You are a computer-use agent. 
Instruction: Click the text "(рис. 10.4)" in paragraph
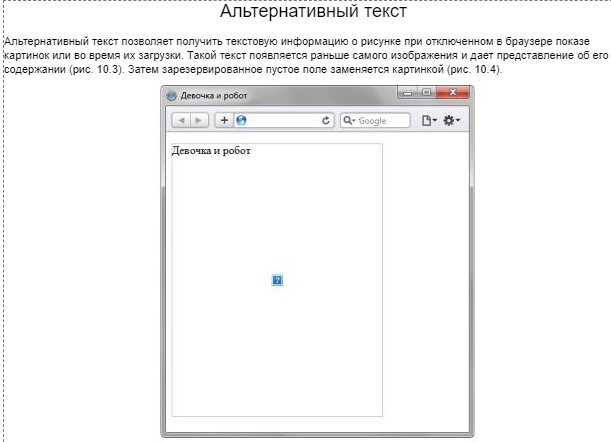tap(475, 70)
